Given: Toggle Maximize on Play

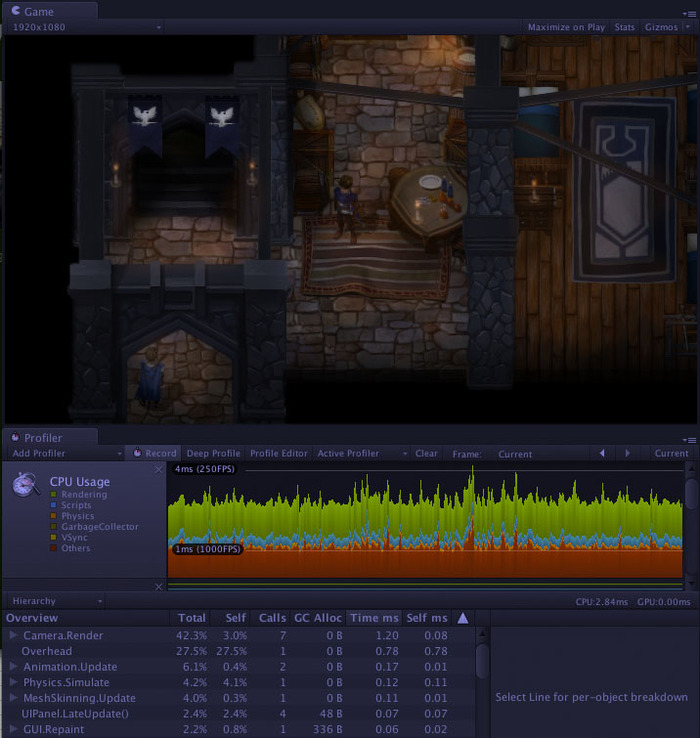Looking at the screenshot, I should point(566,27).
